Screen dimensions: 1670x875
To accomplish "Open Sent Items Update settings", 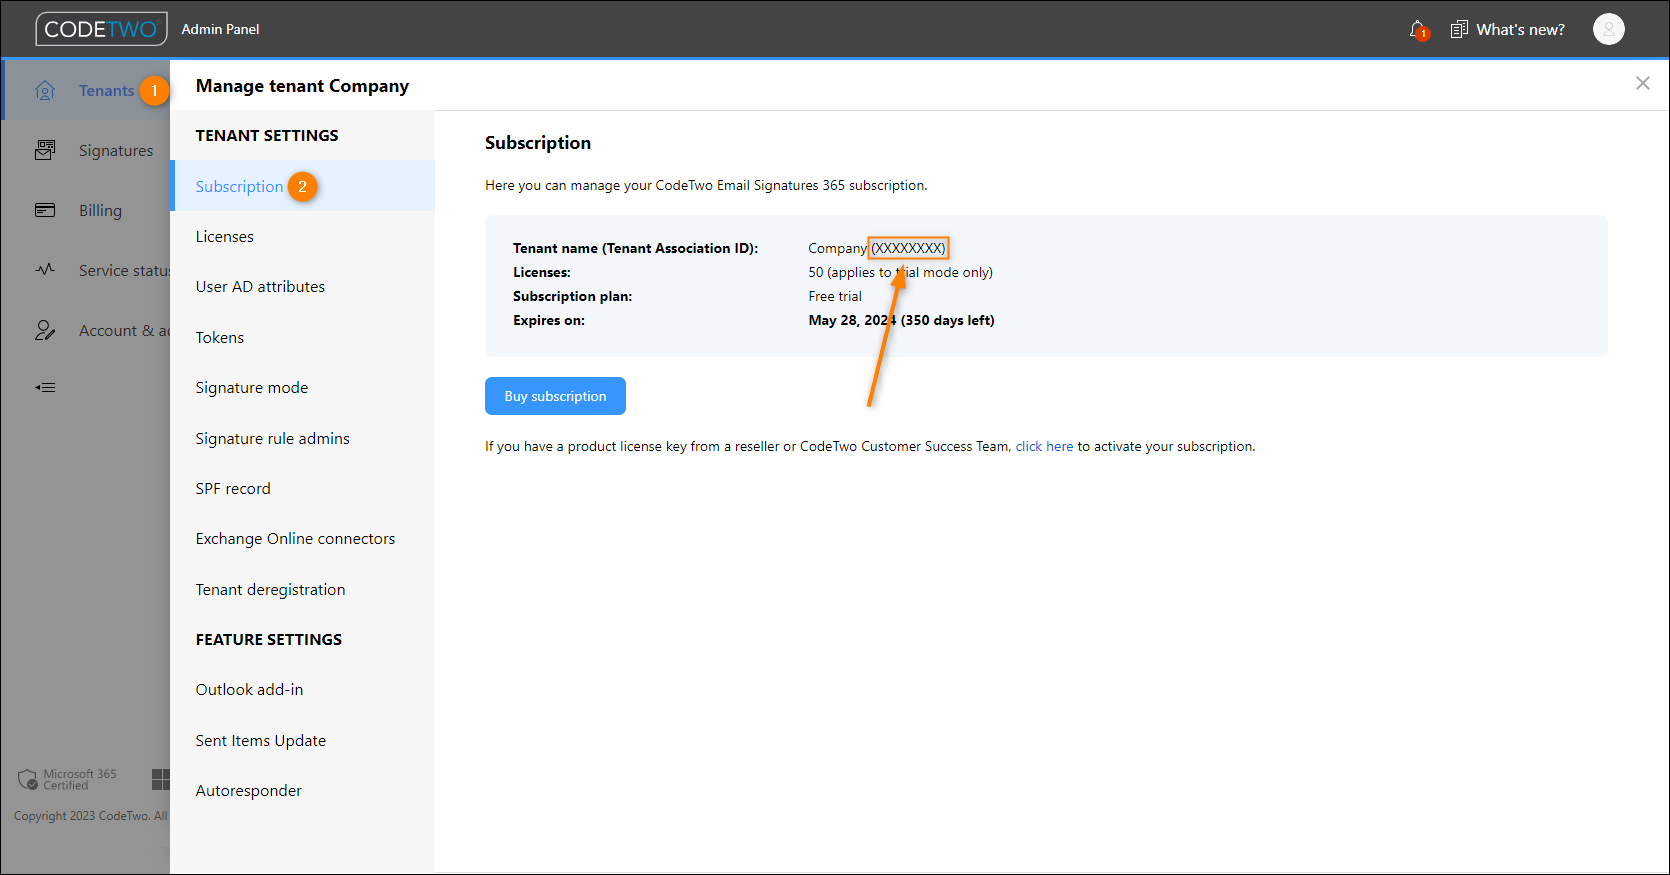I will point(302,741).
